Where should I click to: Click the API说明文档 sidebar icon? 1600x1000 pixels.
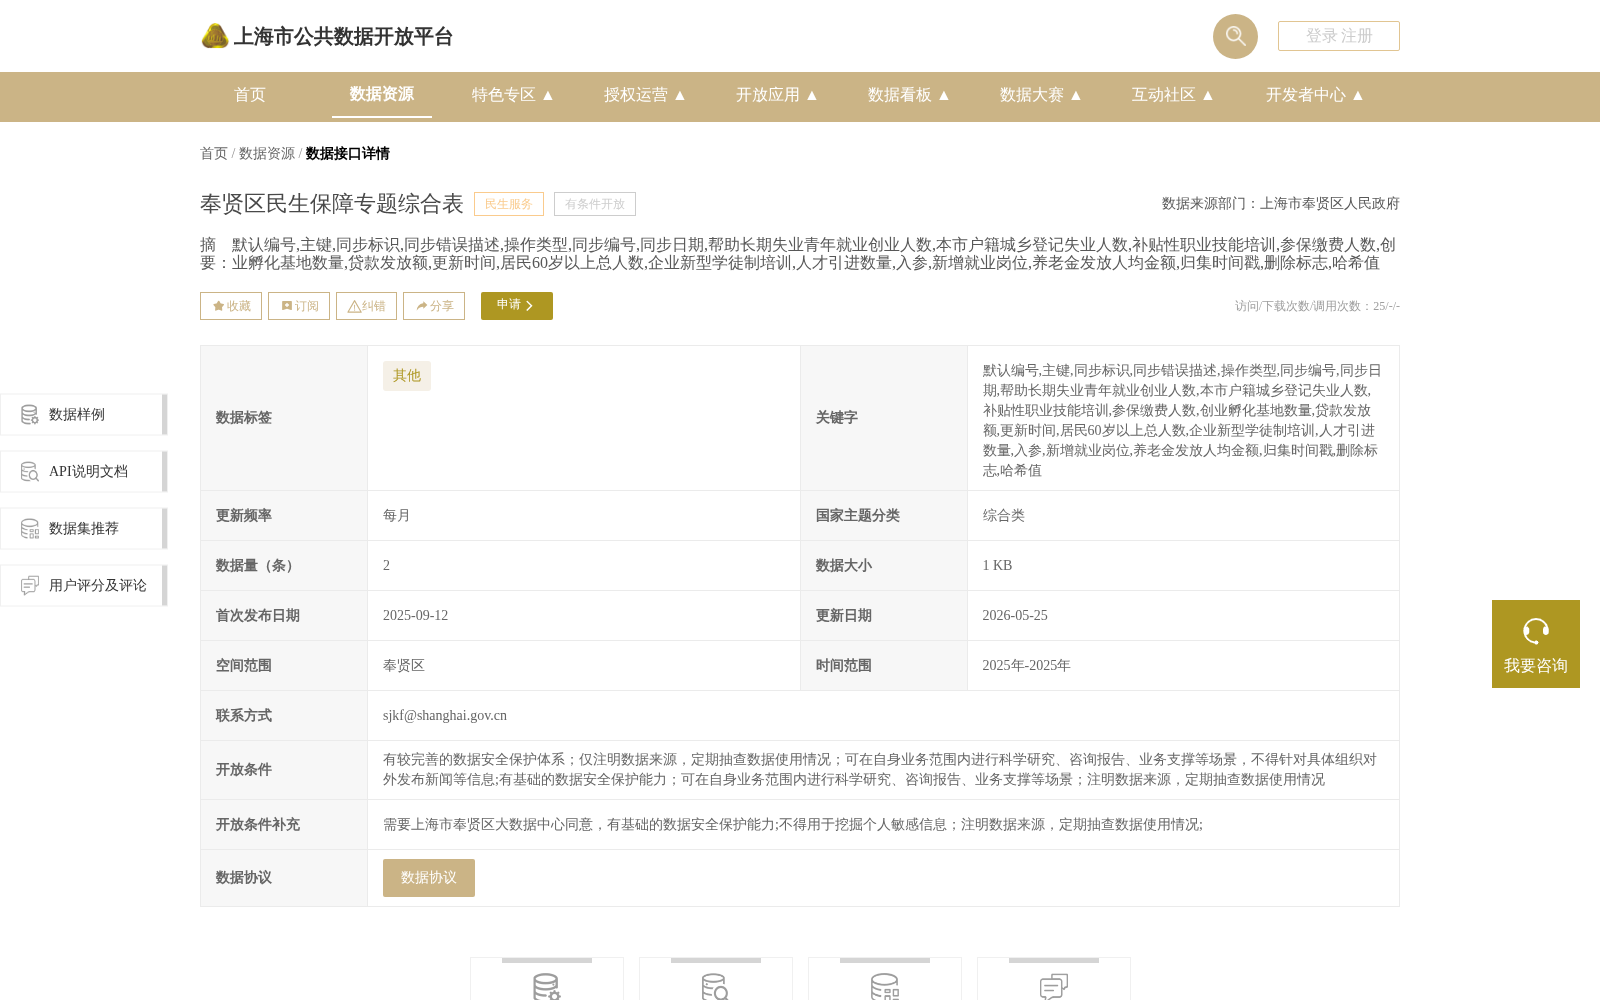[30, 471]
